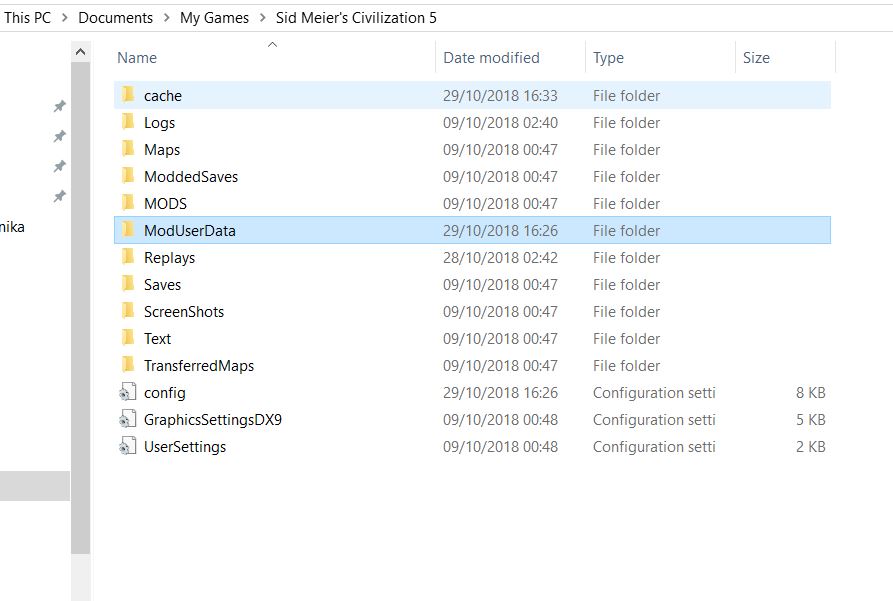Go to My Games in breadcrumb
The image size is (893, 601).
coord(214,18)
